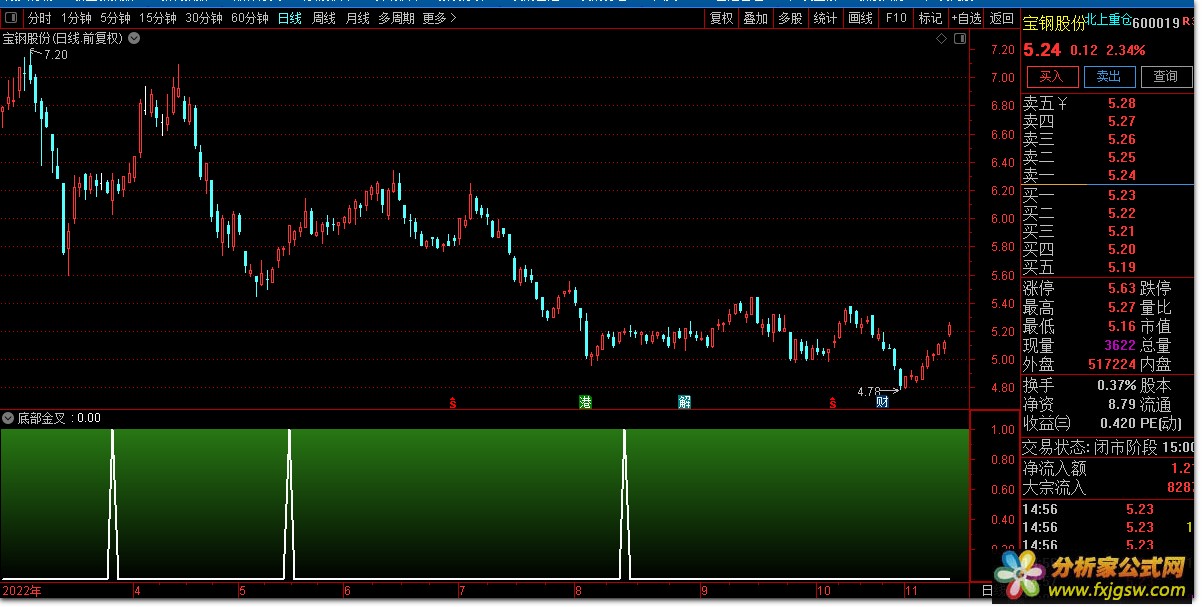1202x607 pixels.
Task: Click the 现量 value 3622
Action: [1119, 345]
